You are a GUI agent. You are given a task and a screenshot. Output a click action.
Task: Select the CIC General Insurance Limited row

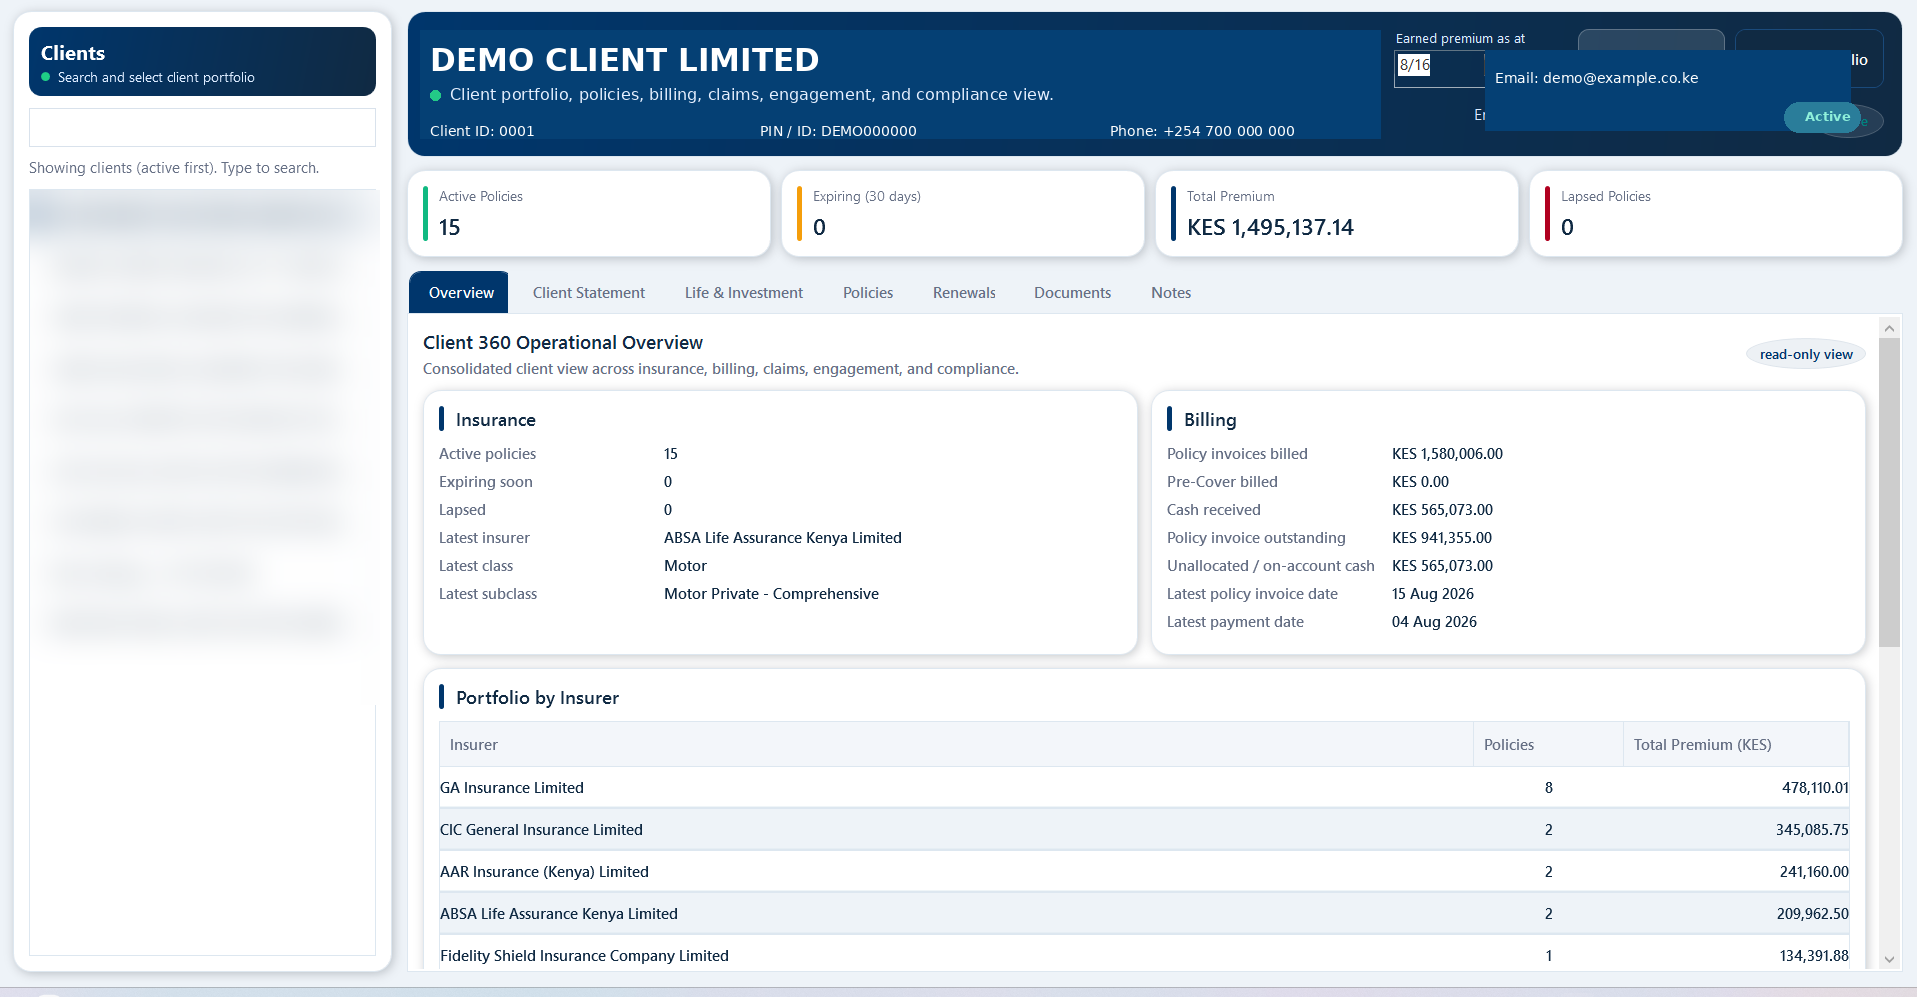click(1144, 830)
